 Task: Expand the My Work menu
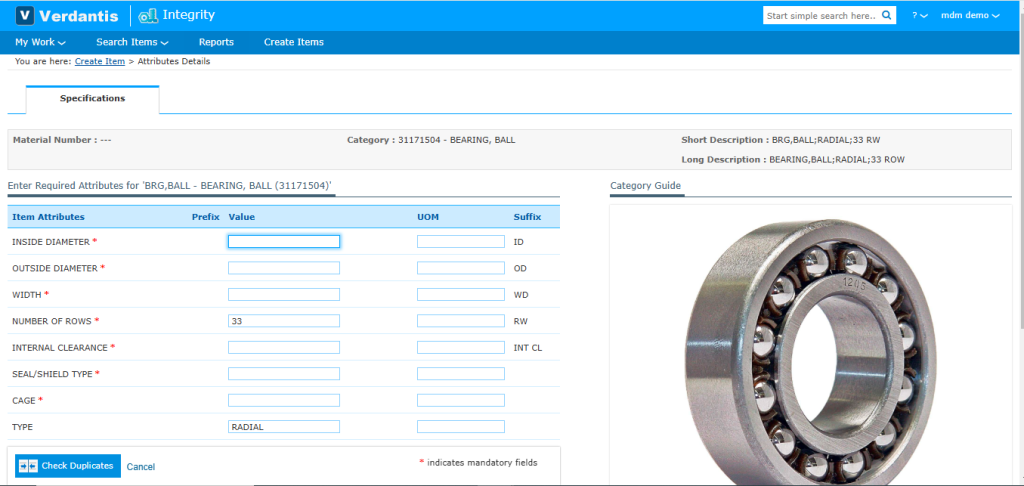click(x=40, y=42)
